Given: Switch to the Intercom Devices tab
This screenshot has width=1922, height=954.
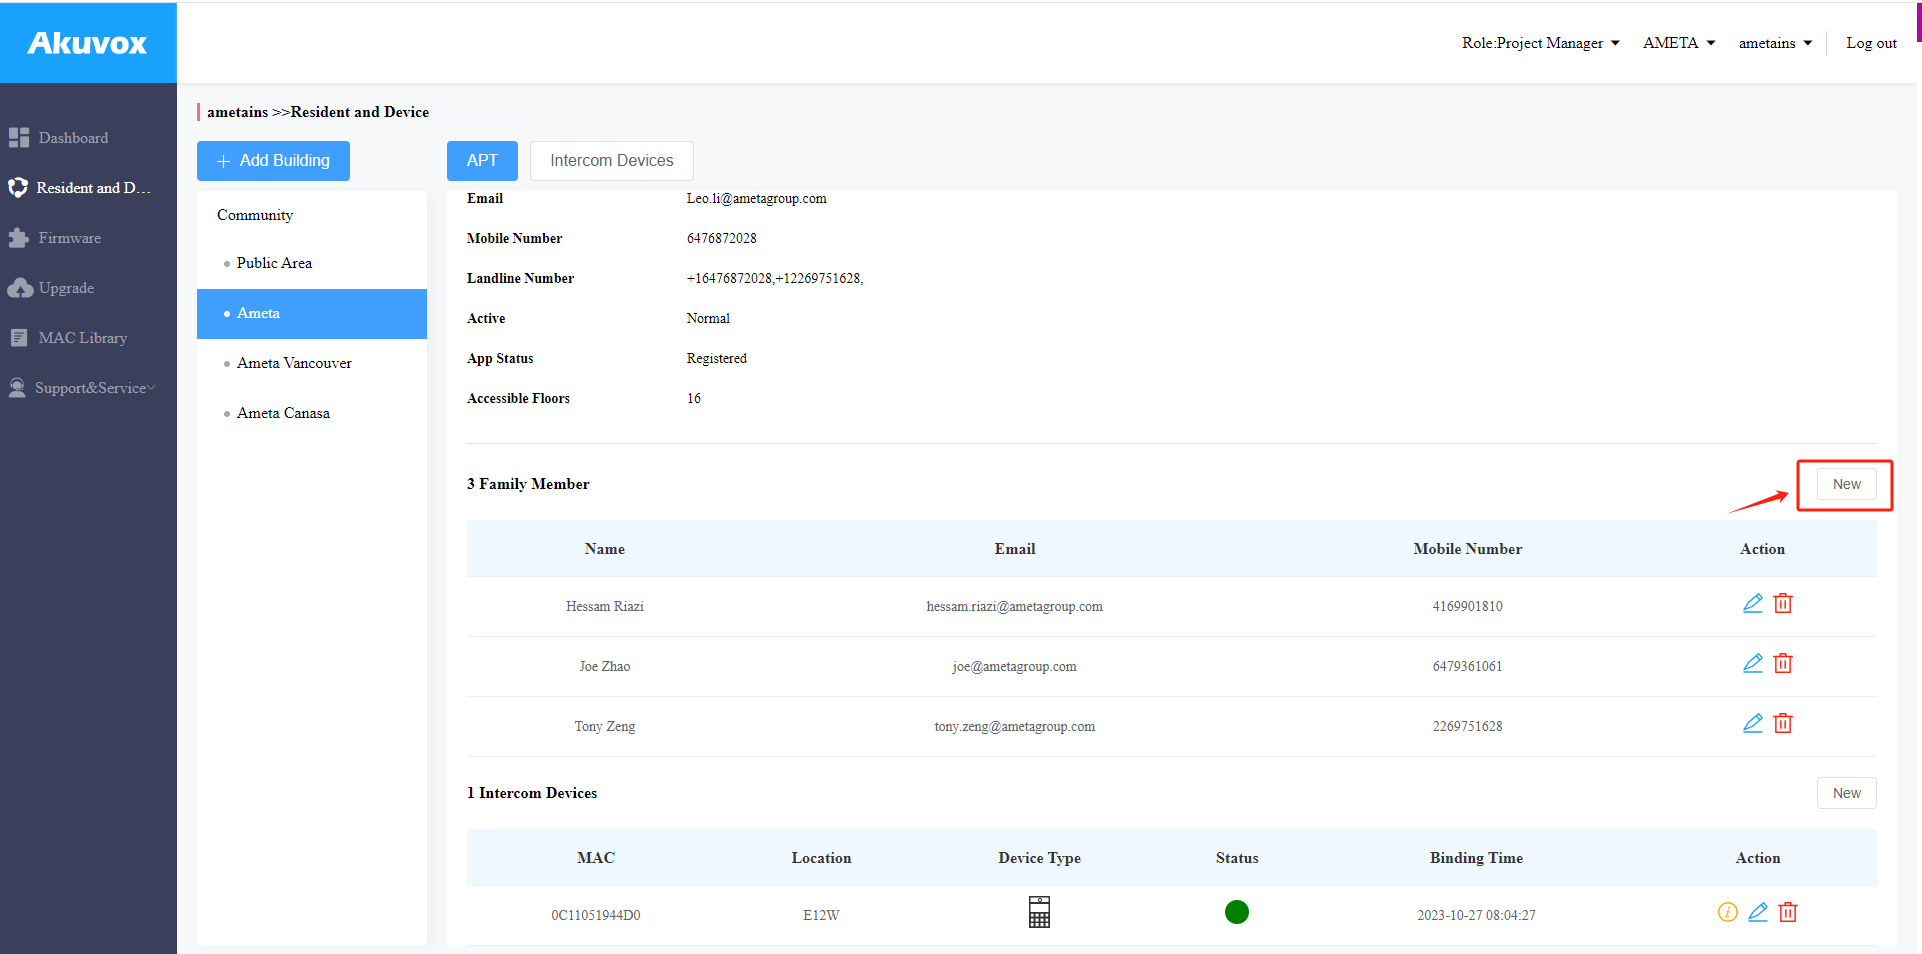Looking at the screenshot, I should [612, 161].
